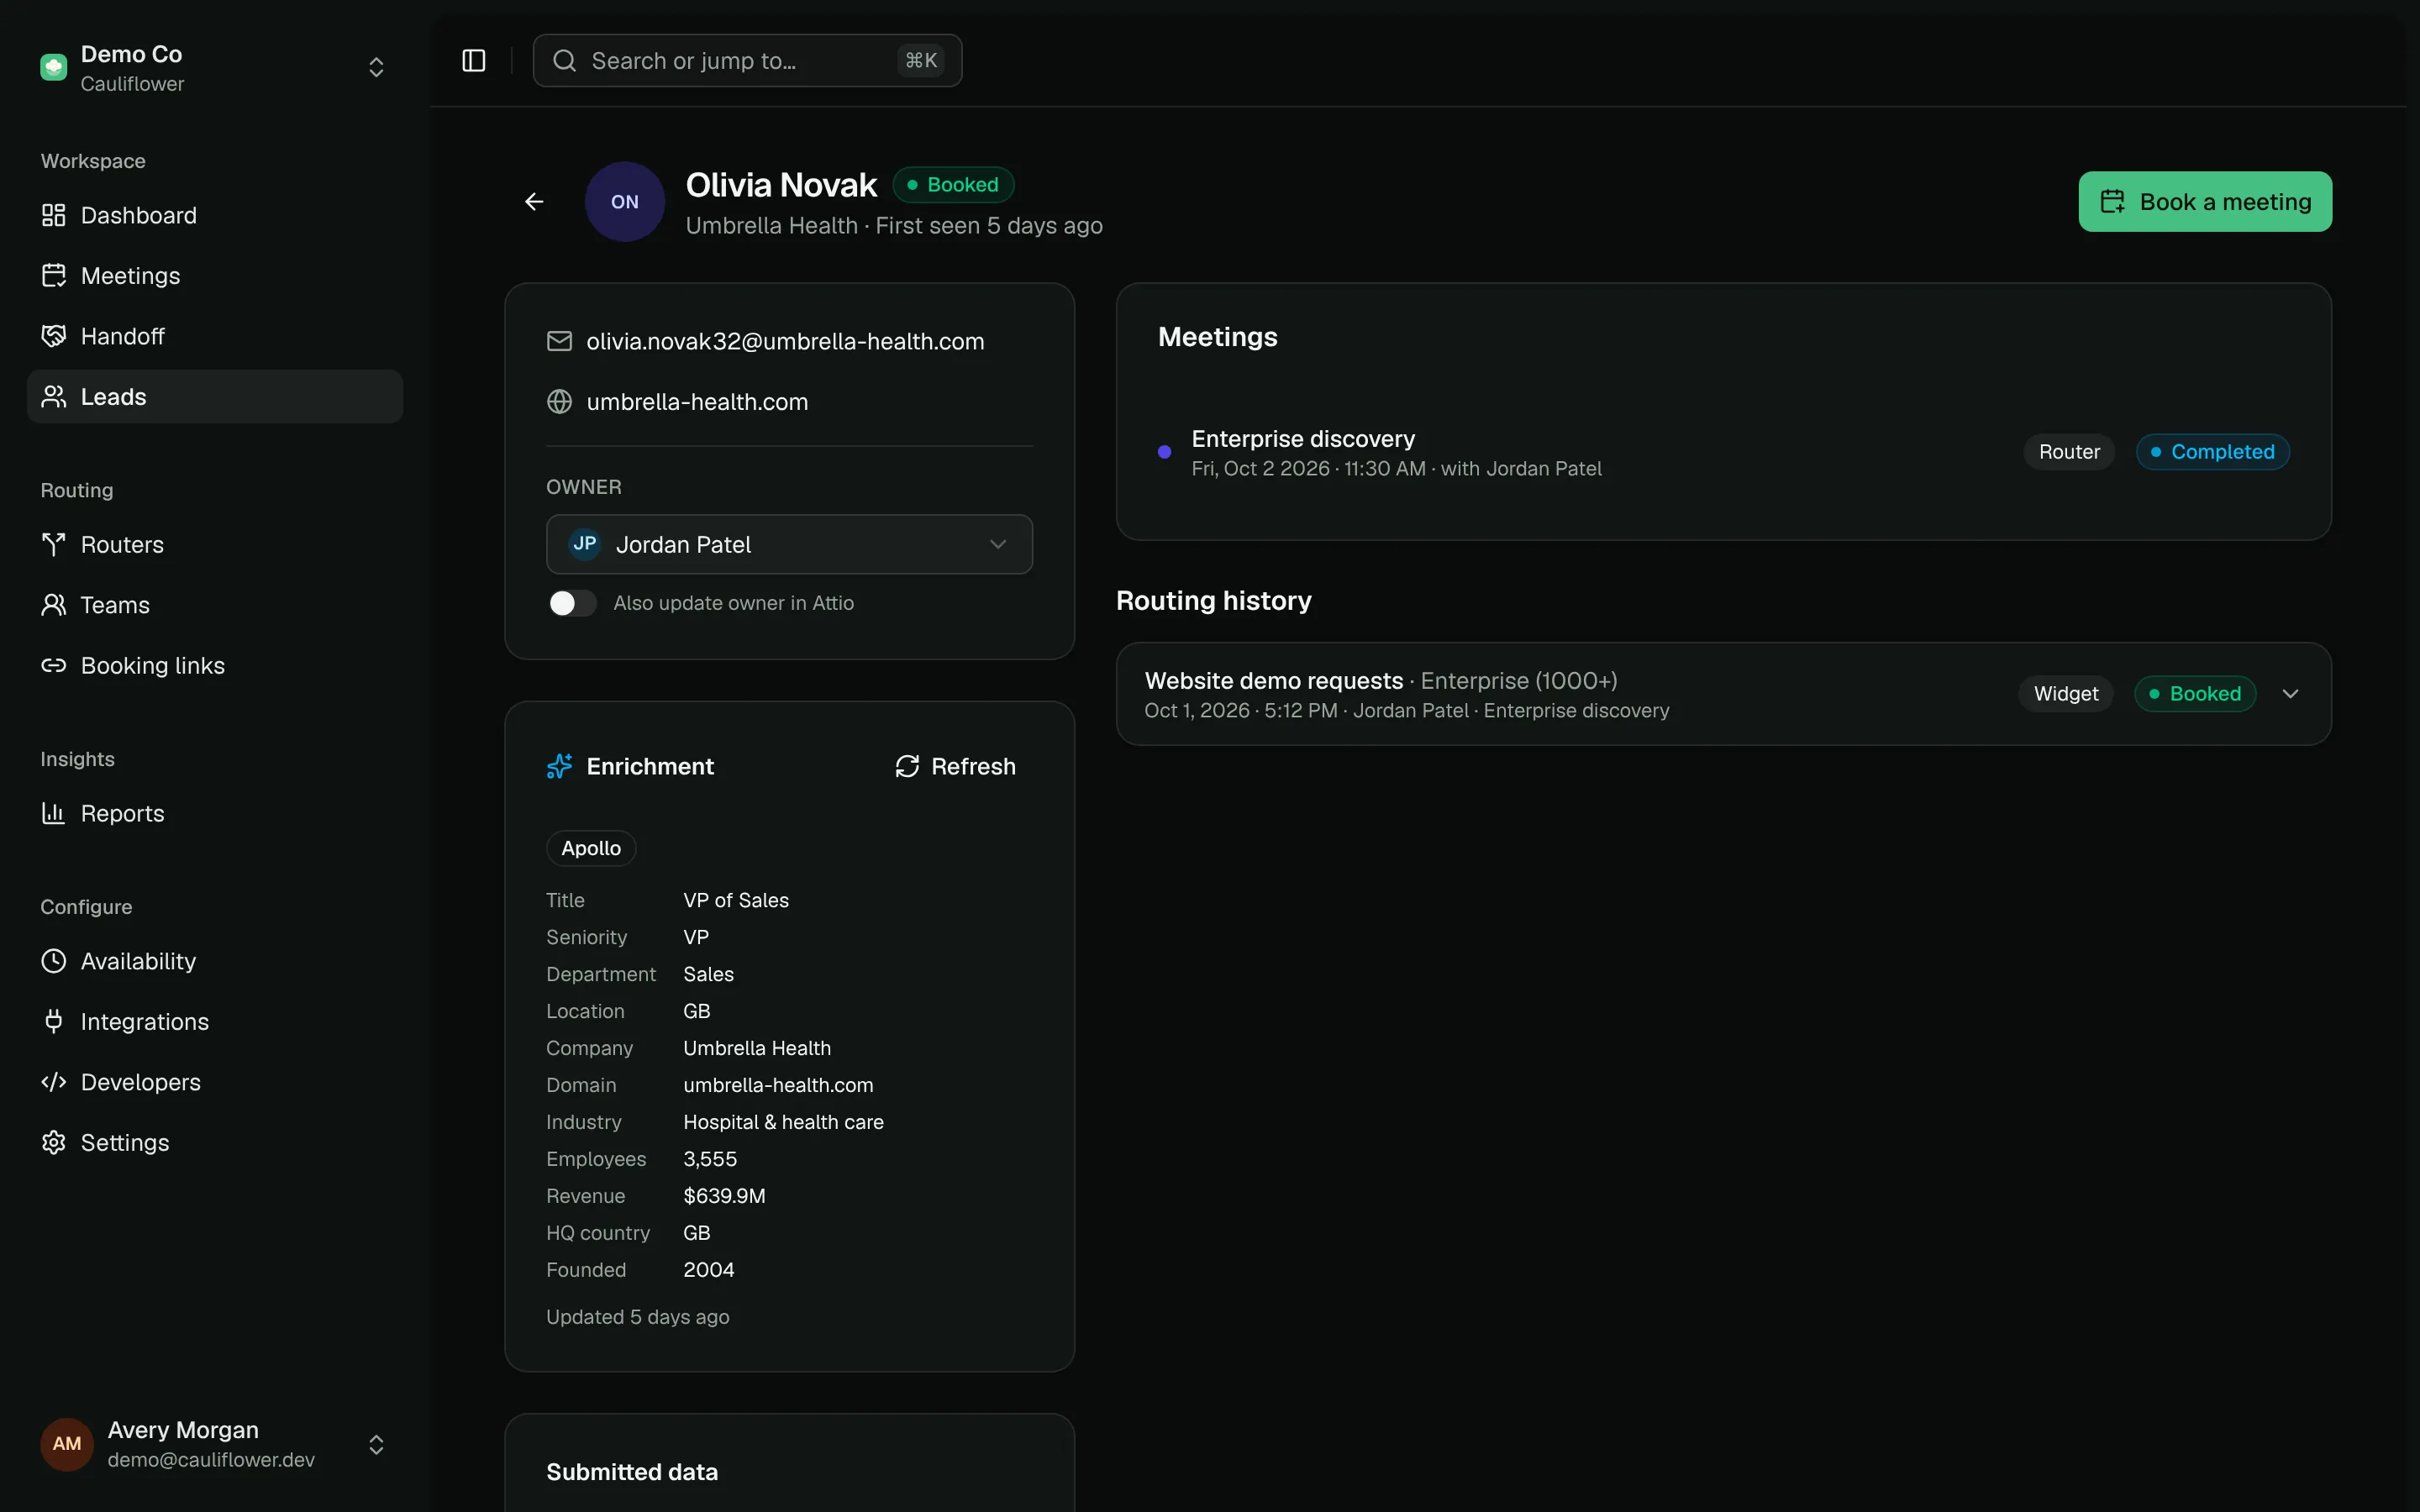Click the Book a meeting button
This screenshot has height=1512, width=2420.
click(2205, 202)
